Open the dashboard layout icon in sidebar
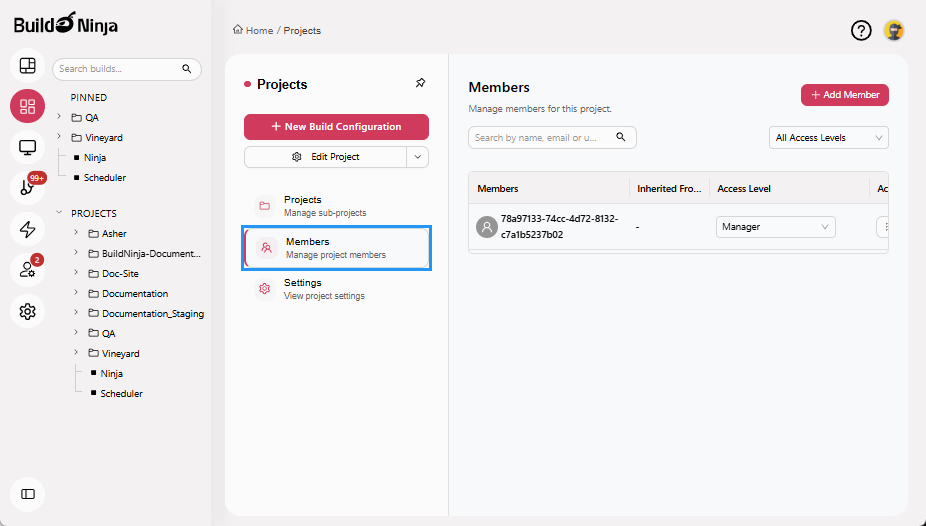The image size is (926, 526). coord(27,65)
